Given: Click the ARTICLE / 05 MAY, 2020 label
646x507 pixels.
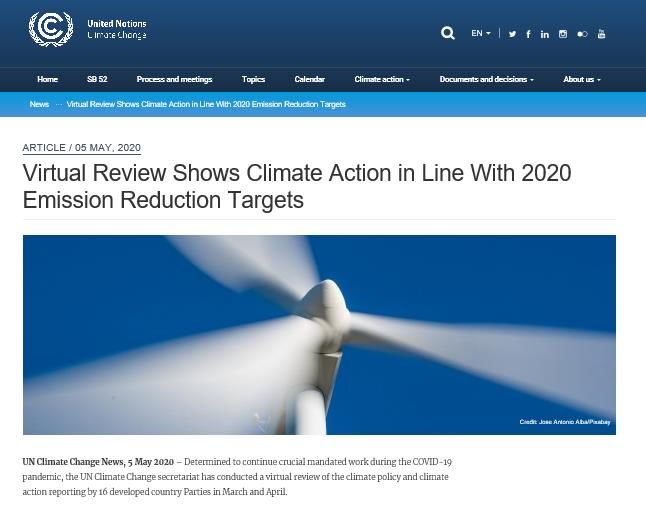Looking at the screenshot, I should [x=82, y=147].
